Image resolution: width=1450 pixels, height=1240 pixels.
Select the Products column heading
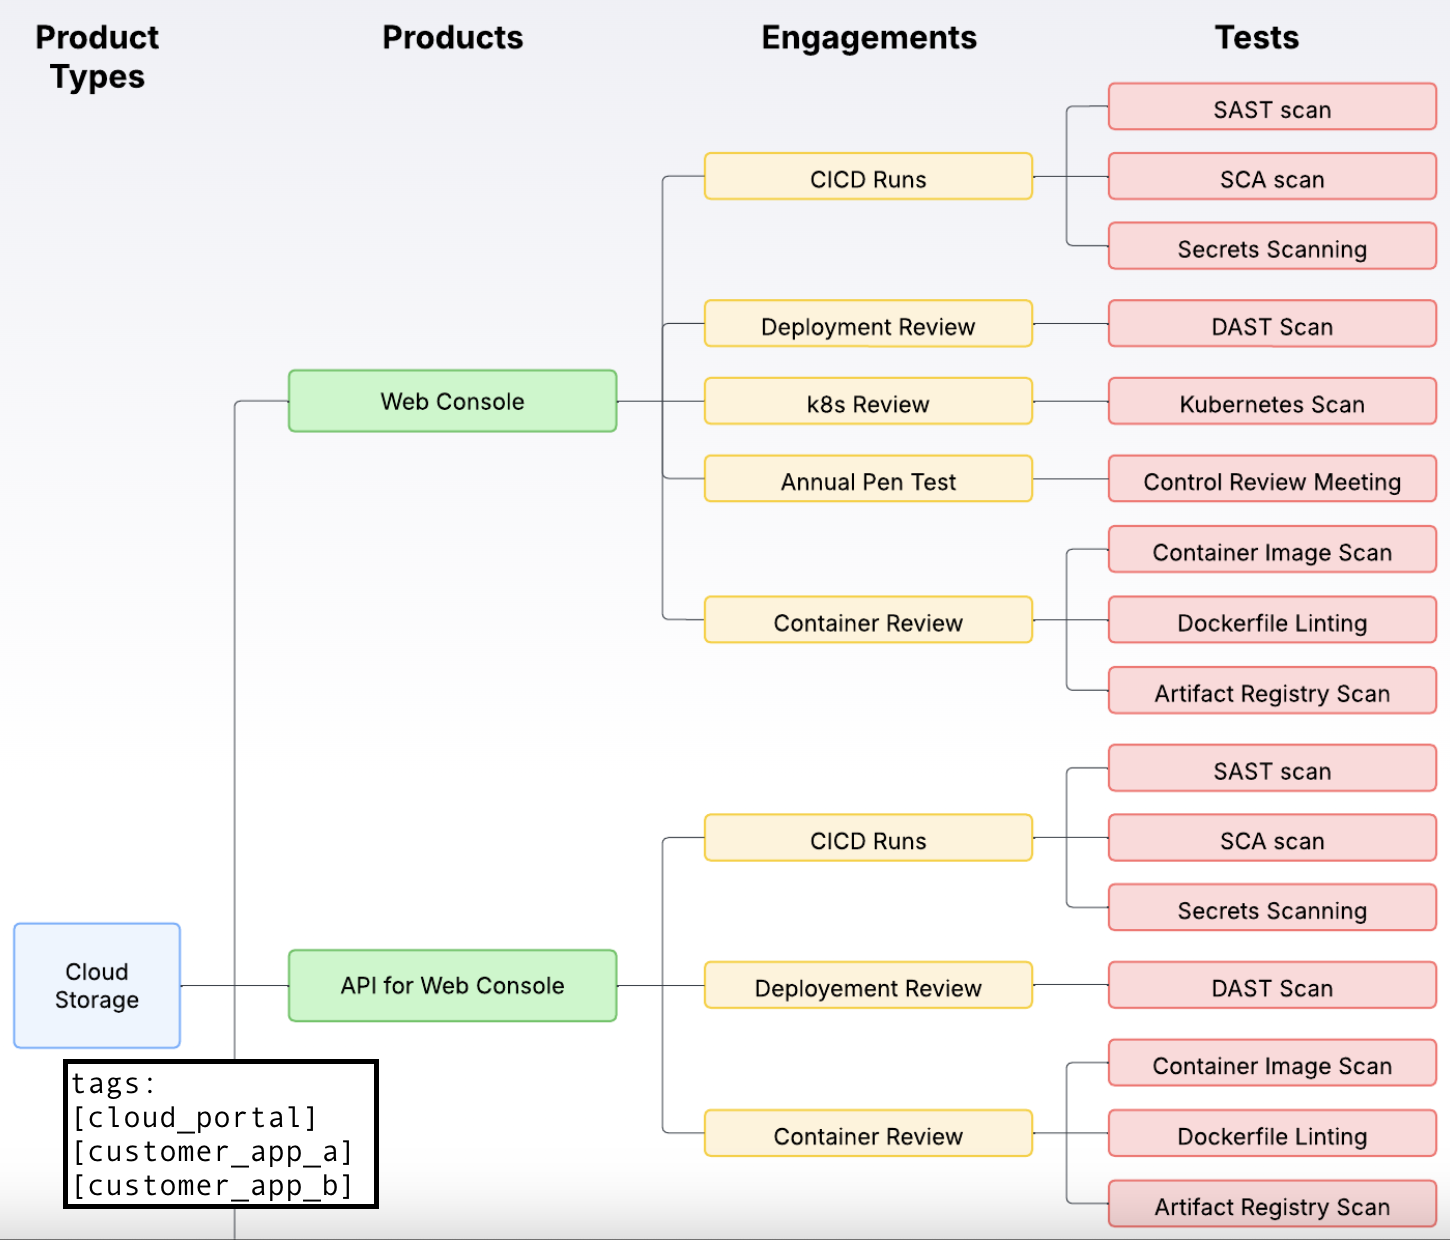pos(452,37)
